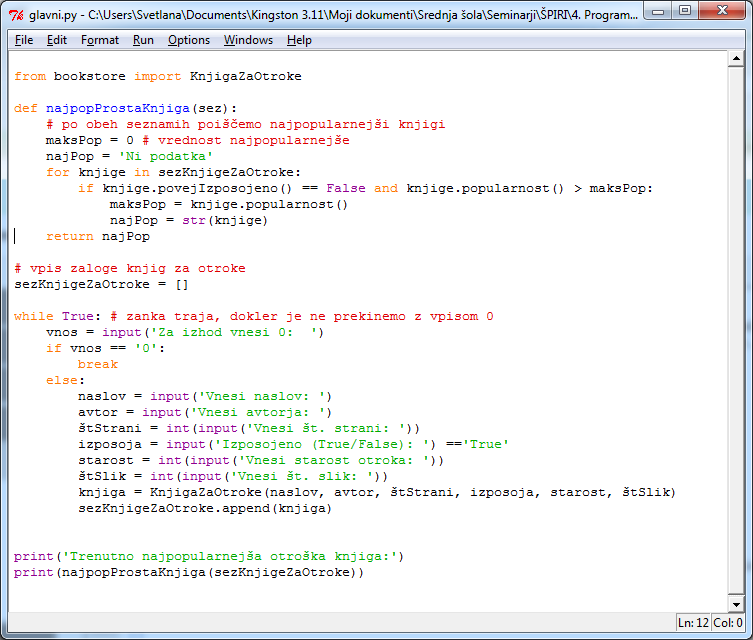Open the Help menu

point(299,40)
